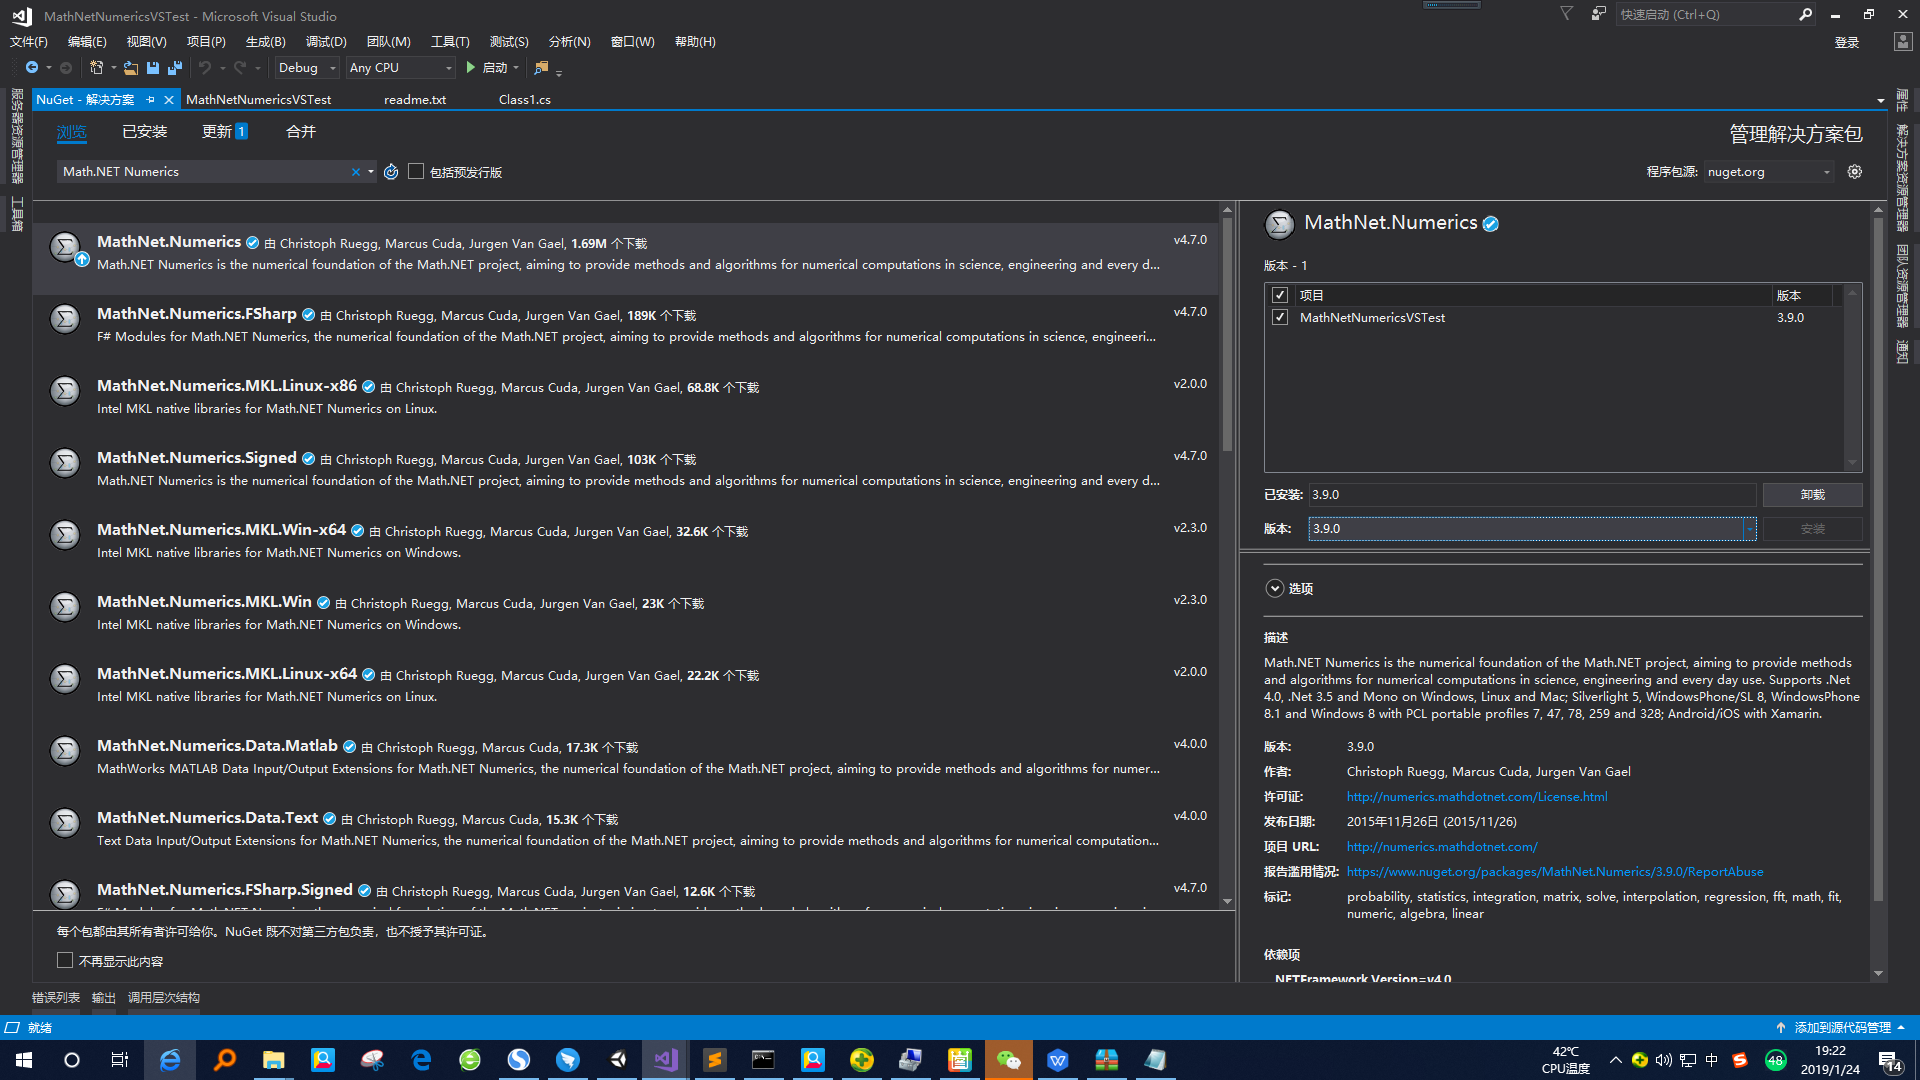The width and height of the screenshot is (1920, 1080).
Task: Click the New Project toolbar icon
Action: (97, 68)
